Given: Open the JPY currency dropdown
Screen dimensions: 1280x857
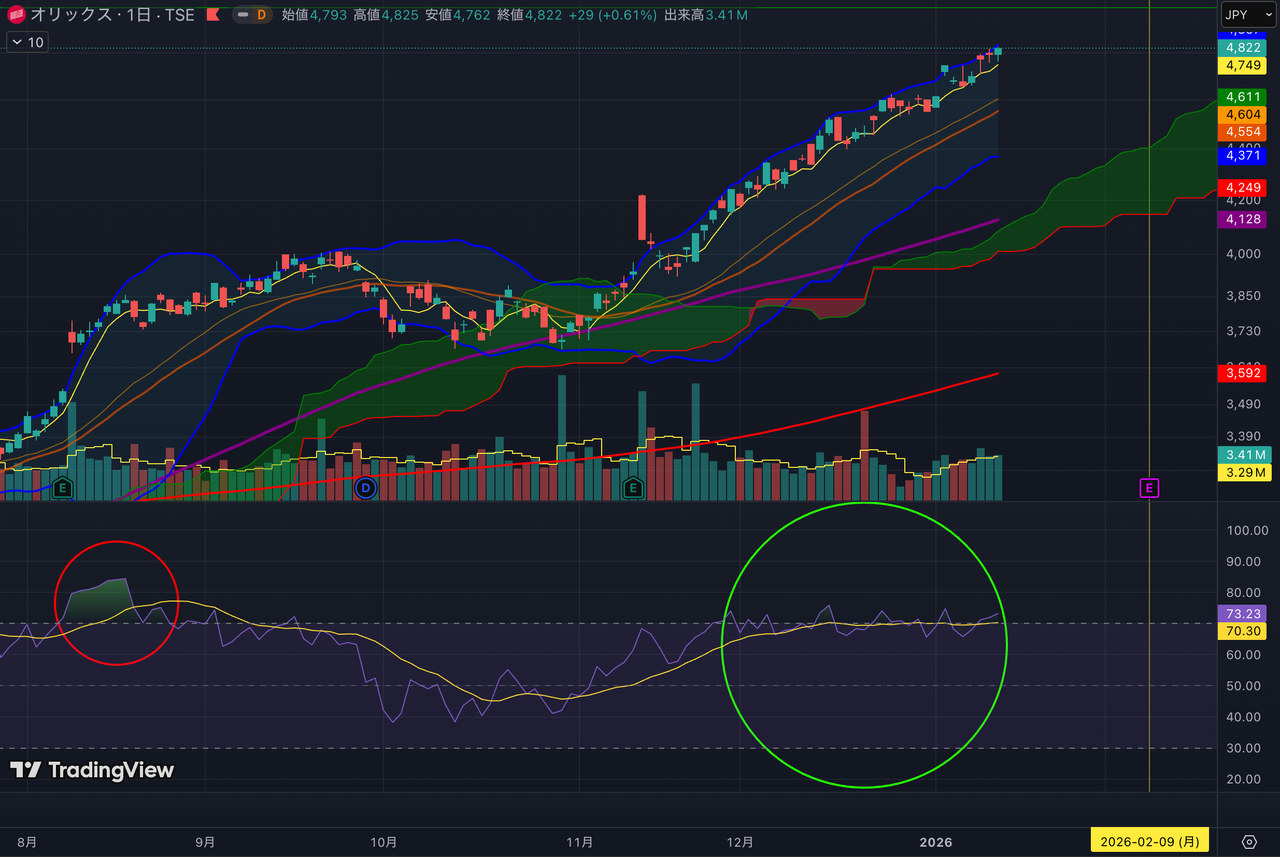Looking at the screenshot, I should pos(1248,15).
